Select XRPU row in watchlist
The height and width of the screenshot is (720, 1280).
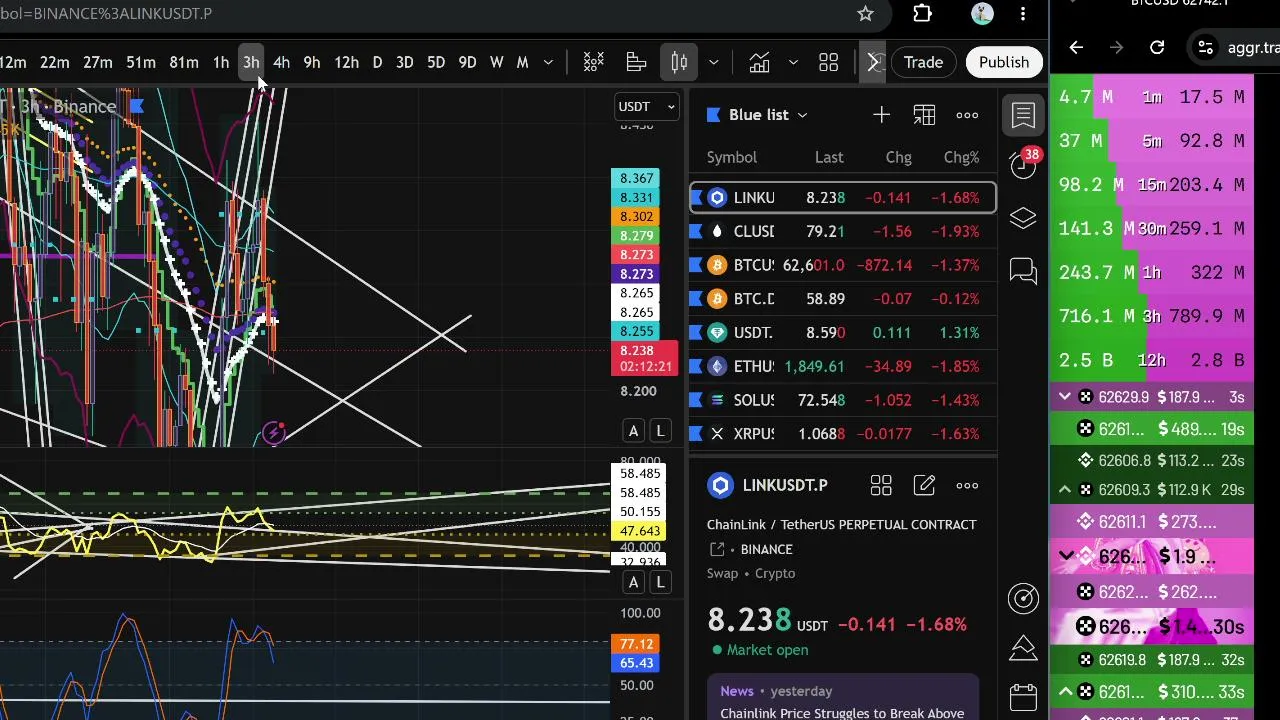[x=843, y=434]
